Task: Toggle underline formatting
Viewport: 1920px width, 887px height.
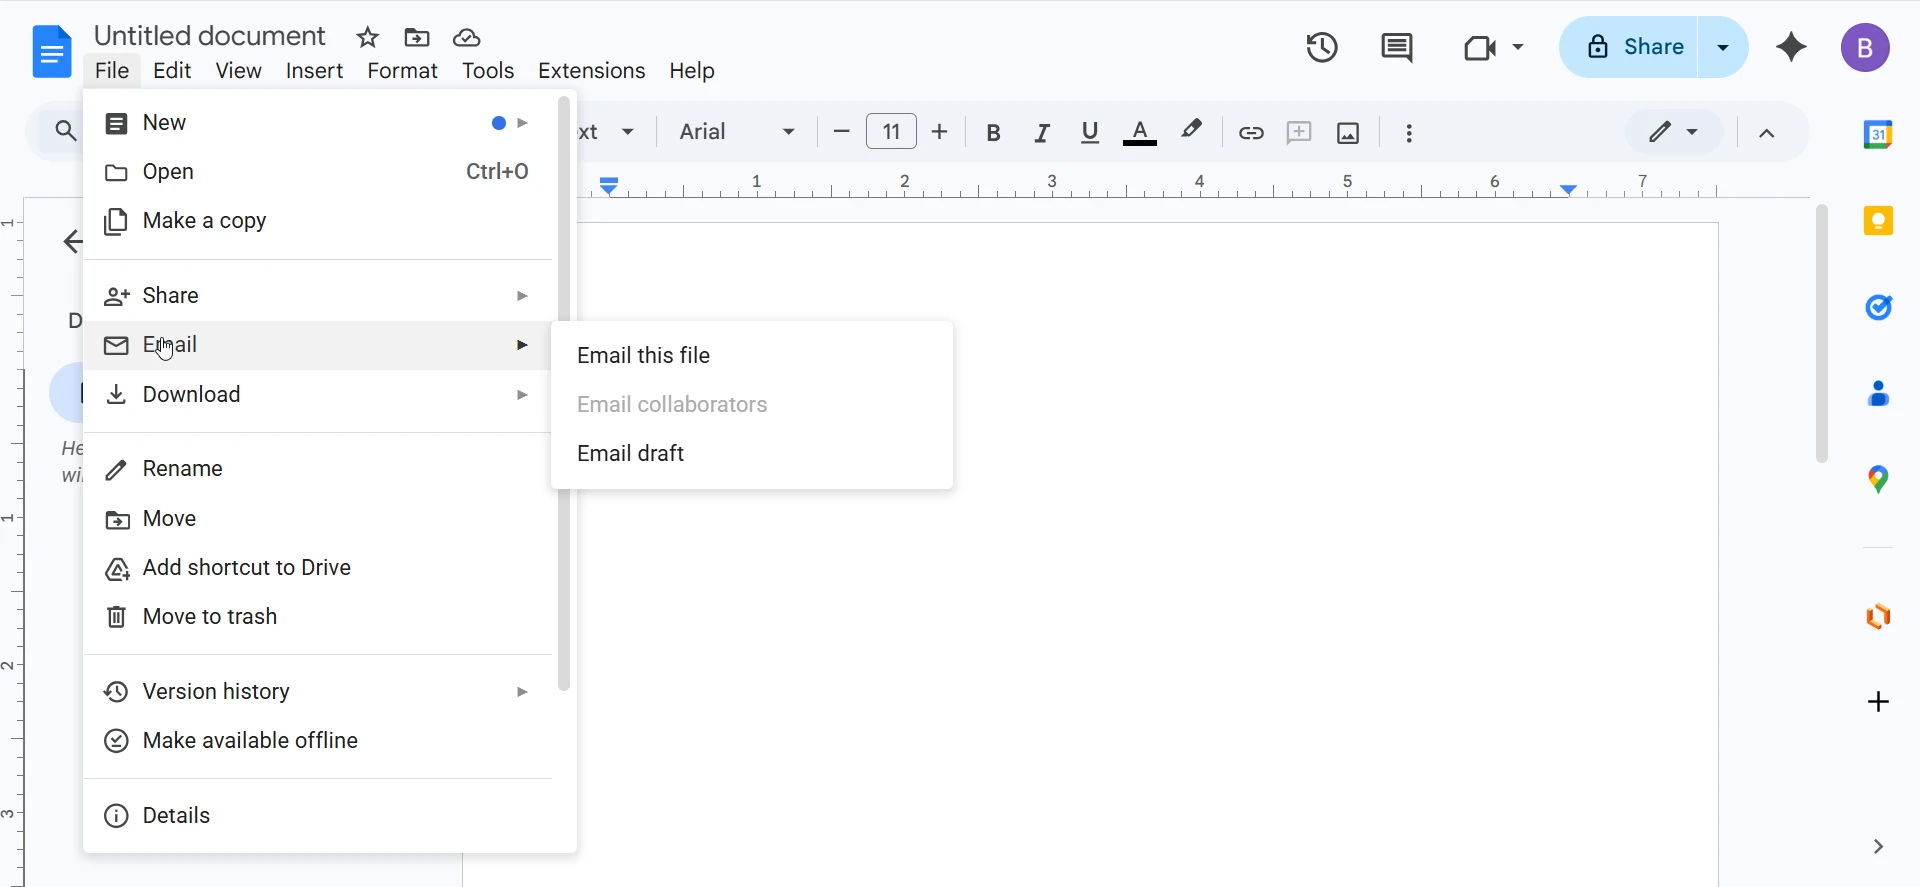Action: (1090, 132)
